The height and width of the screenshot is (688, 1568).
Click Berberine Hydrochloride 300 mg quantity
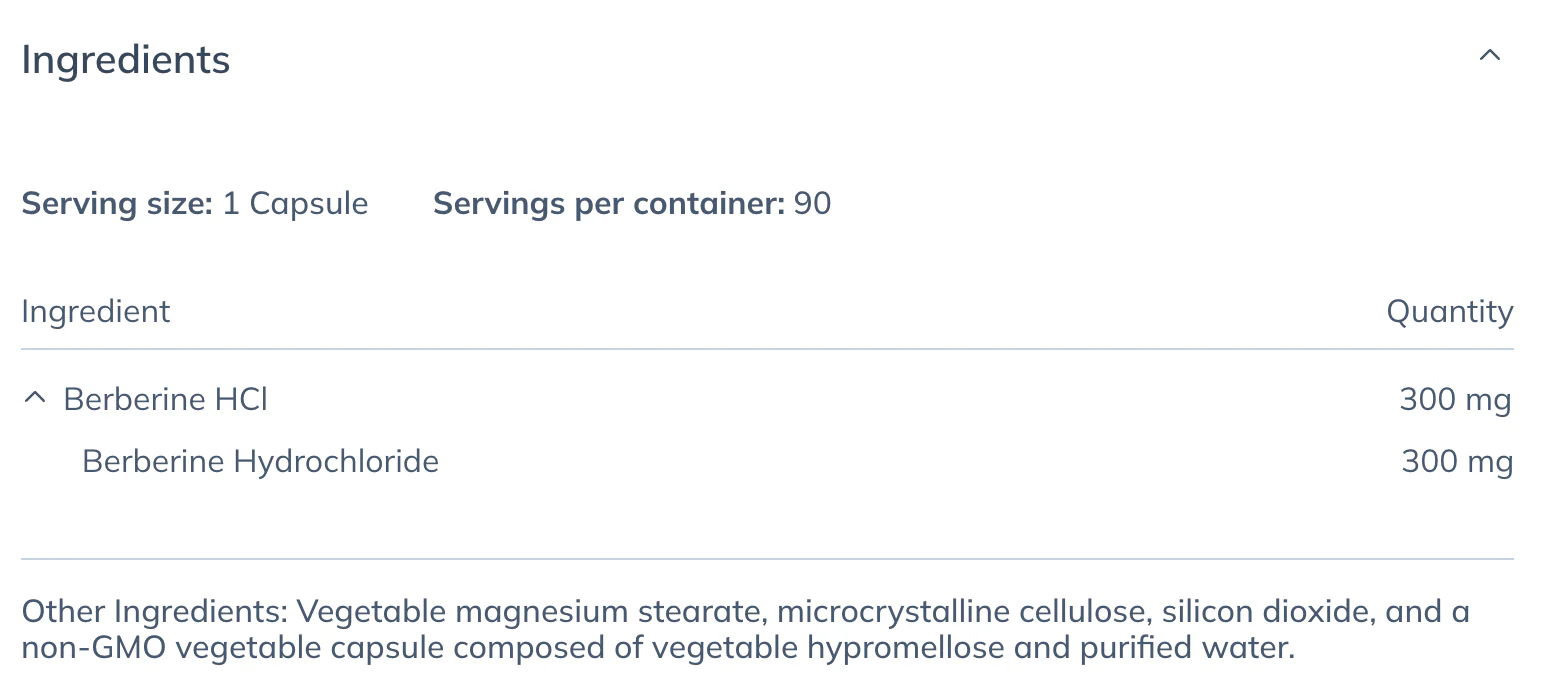1457,462
